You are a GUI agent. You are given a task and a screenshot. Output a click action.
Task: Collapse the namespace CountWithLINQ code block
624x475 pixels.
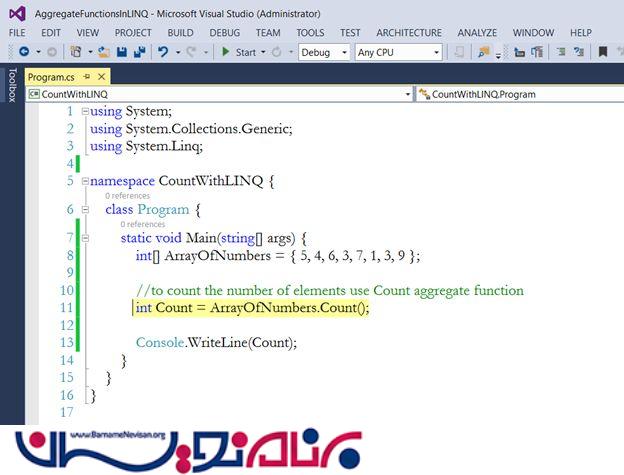coord(84,181)
